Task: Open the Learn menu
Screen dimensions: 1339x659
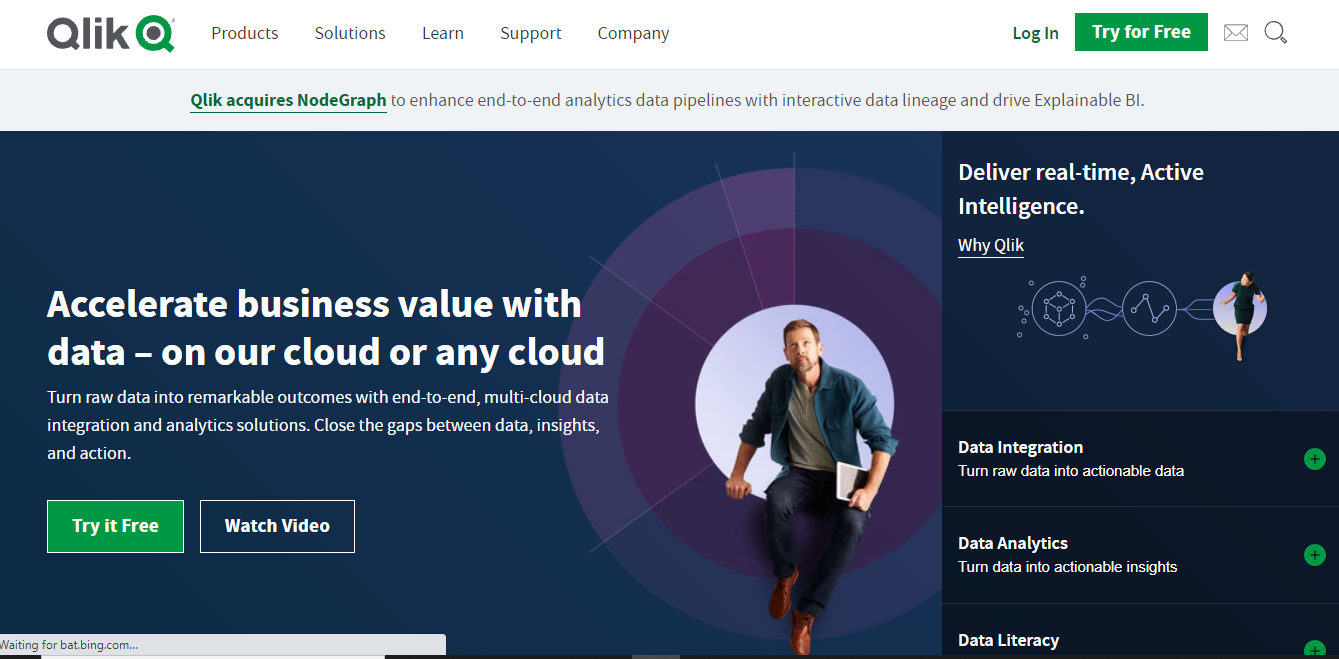Action: (x=443, y=33)
